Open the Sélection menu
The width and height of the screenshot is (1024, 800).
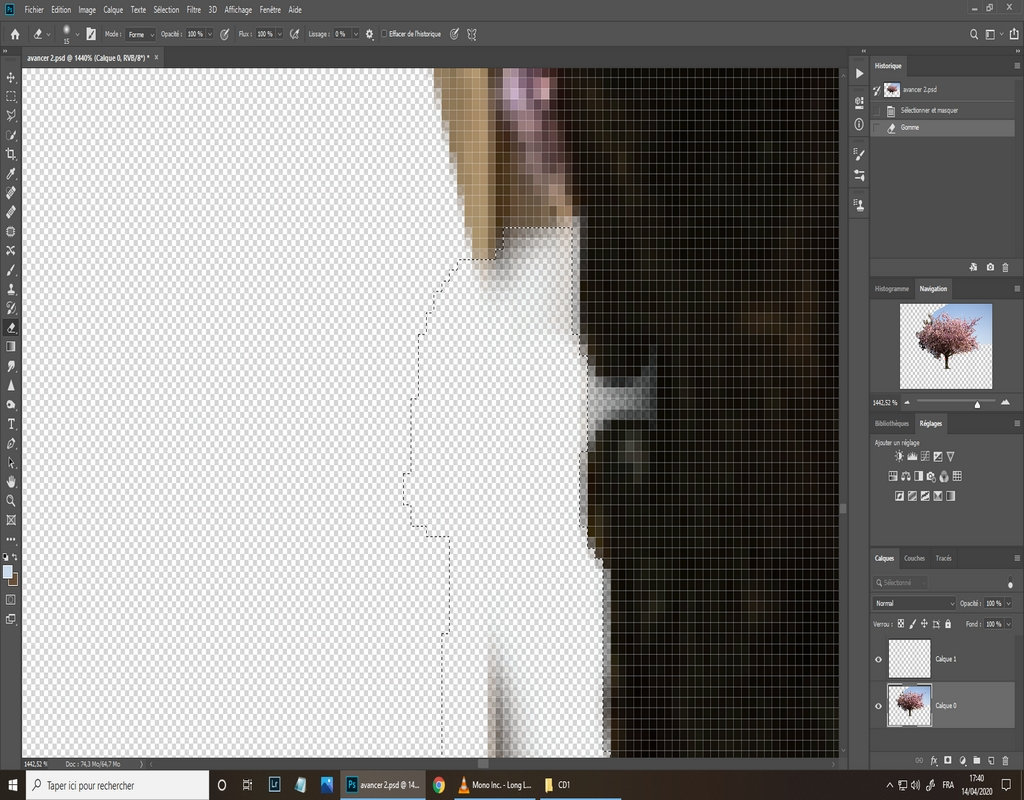[167, 10]
